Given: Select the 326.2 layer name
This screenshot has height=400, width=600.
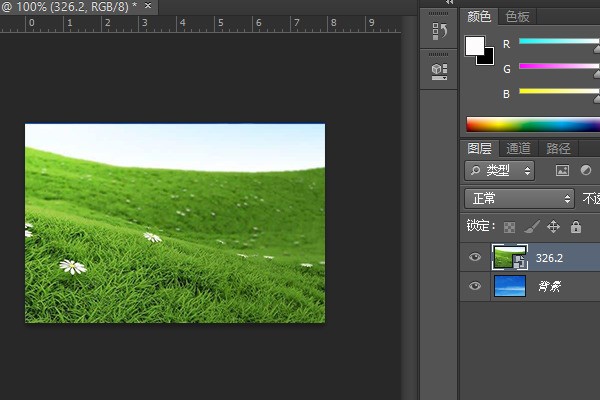Looking at the screenshot, I should tap(549, 258).
